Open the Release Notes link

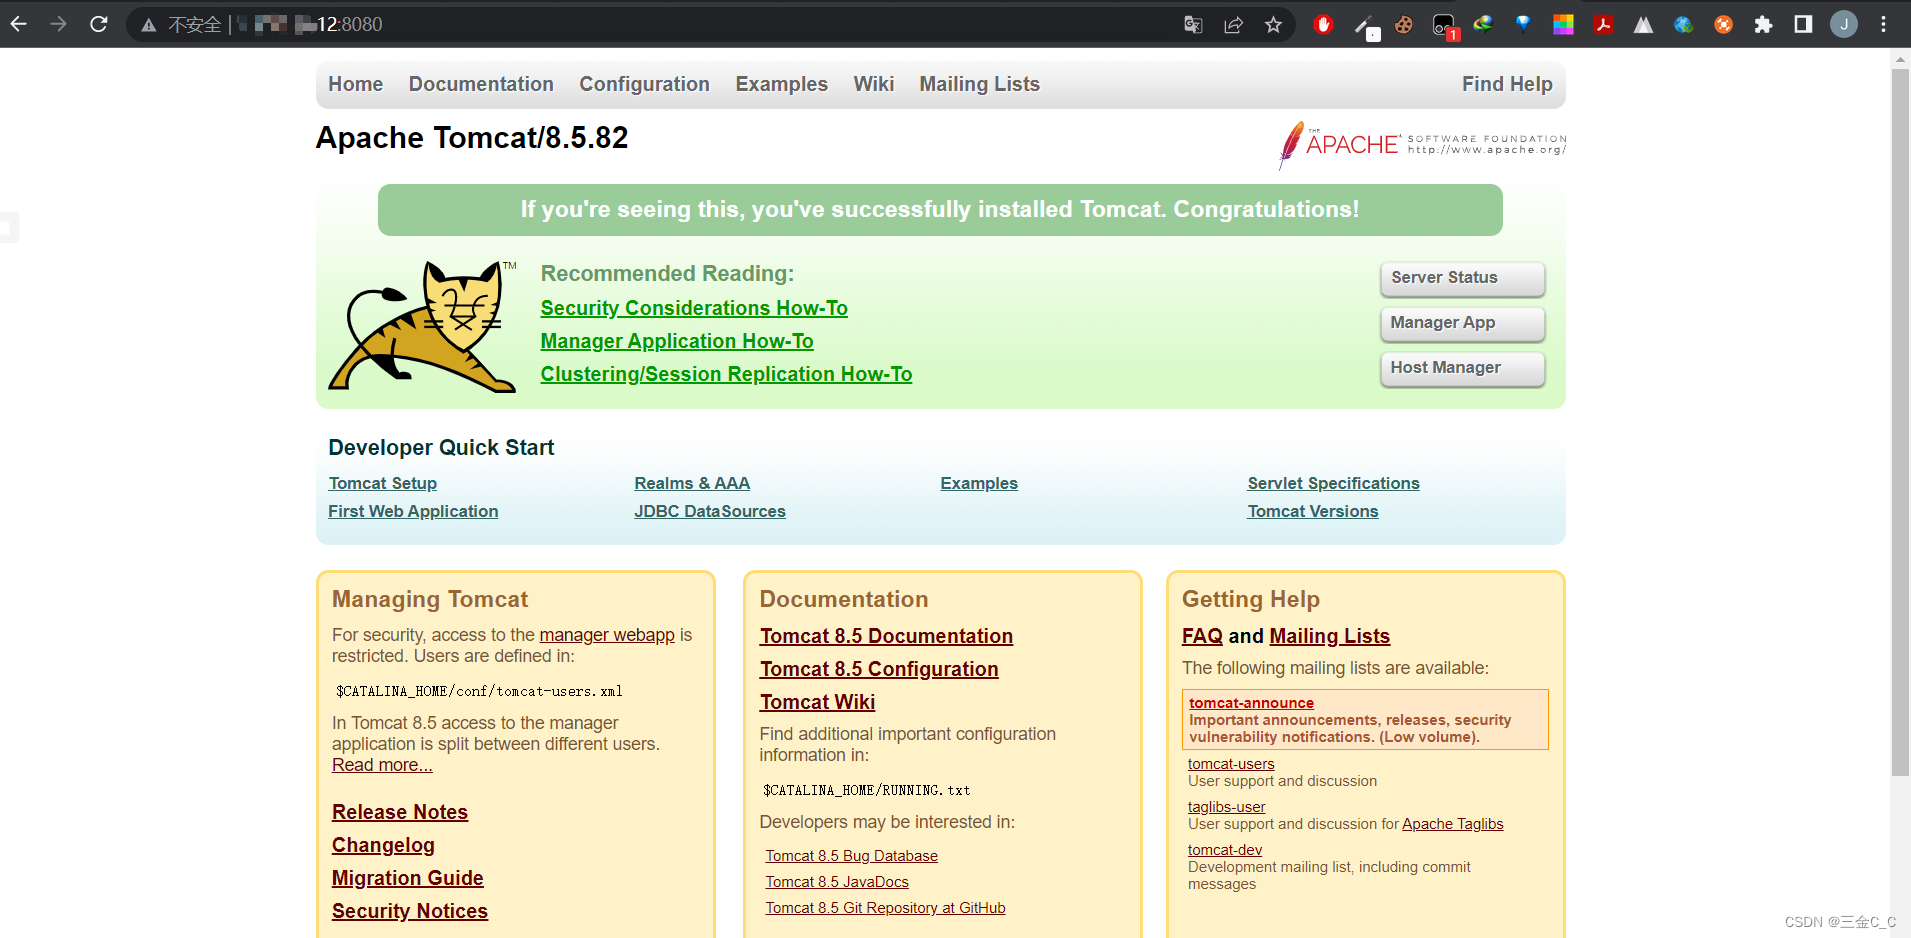tap(400, 812)
